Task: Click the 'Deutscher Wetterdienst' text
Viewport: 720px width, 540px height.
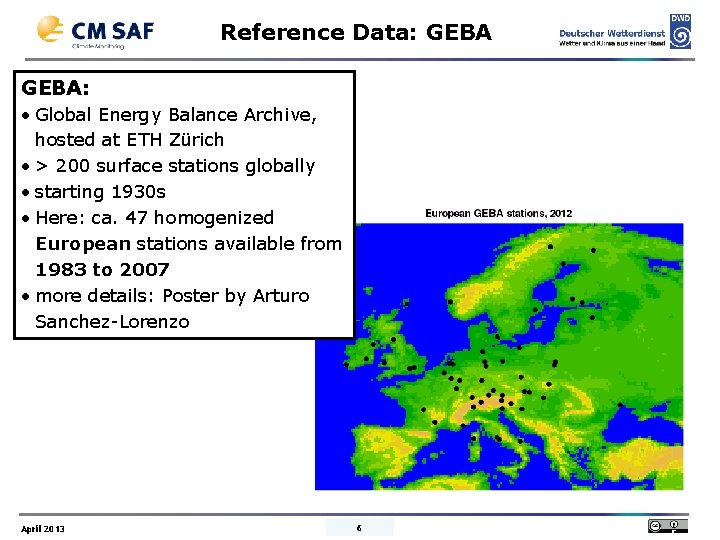Action: (x=612, y=34)
